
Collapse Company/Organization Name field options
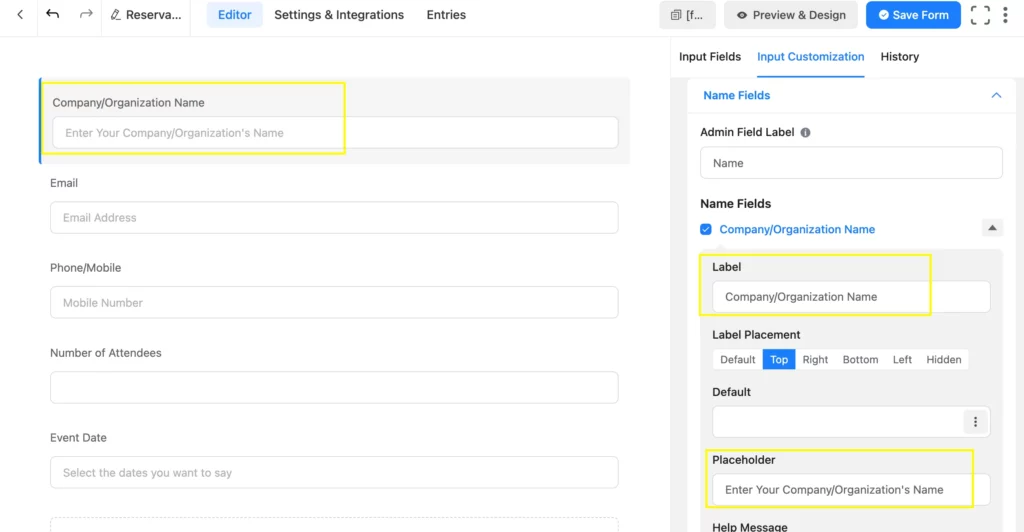click(992, 228)
